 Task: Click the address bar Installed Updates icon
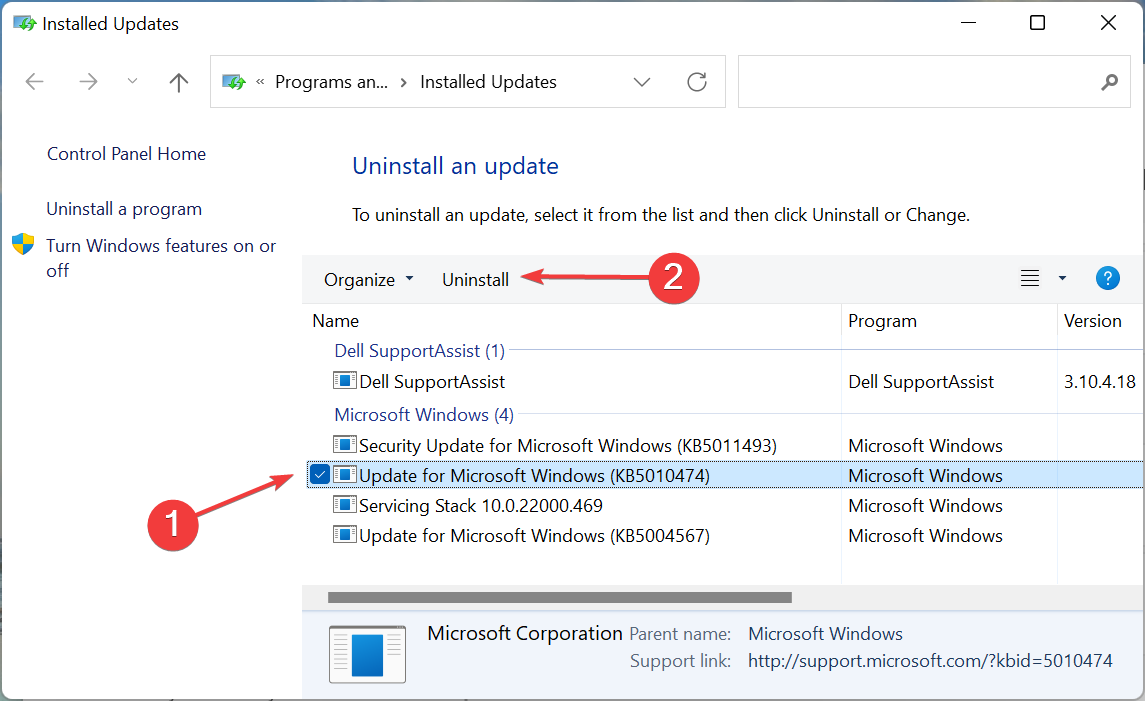point(234,82)
